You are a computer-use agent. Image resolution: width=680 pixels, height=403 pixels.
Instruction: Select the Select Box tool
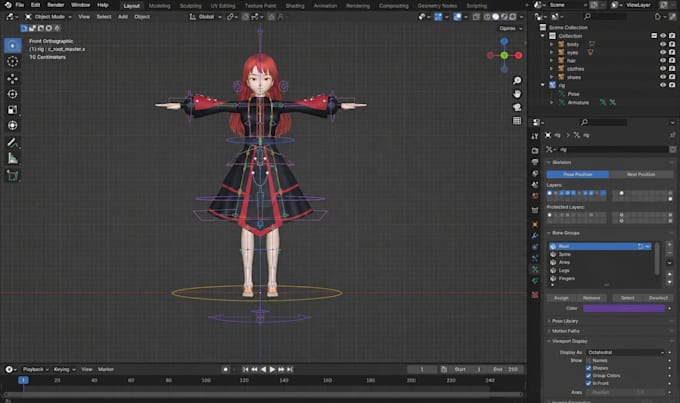pyautogui.click(x=13, y=46)
